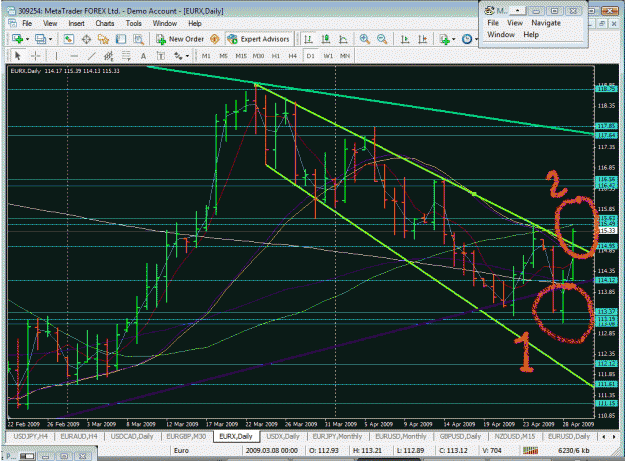Switch chart to candlesticks mode
The image size is (625, 461).
326,39
